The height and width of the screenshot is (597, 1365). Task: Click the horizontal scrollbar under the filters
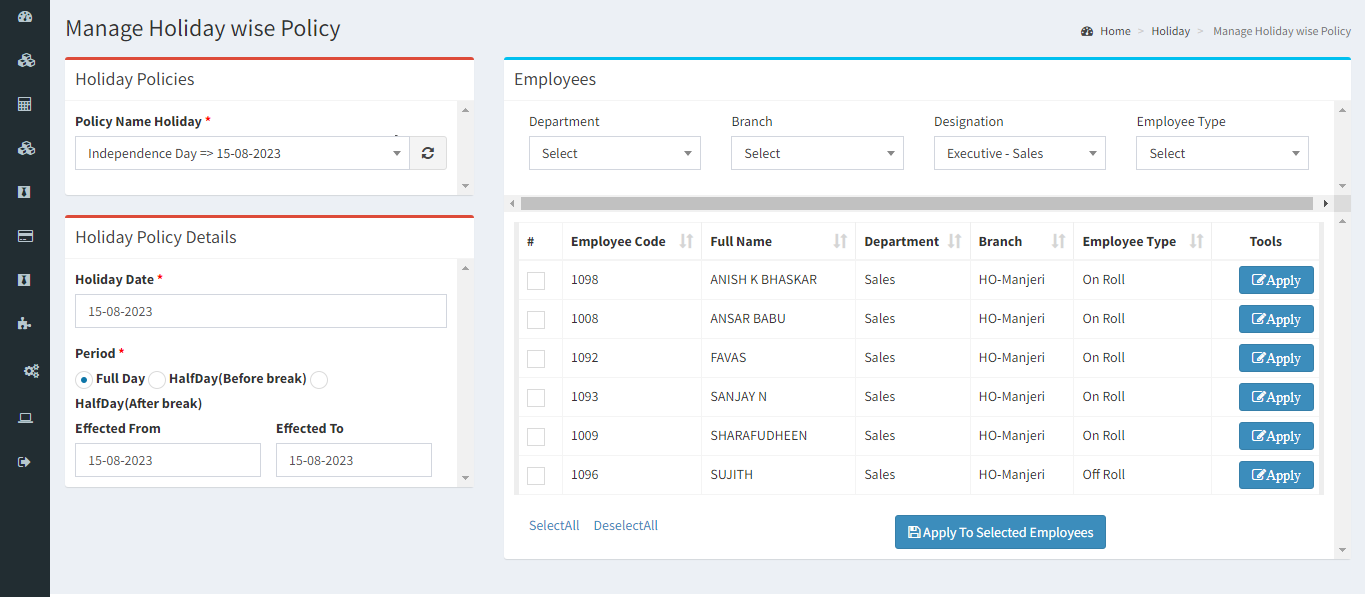tap(916, 203)
